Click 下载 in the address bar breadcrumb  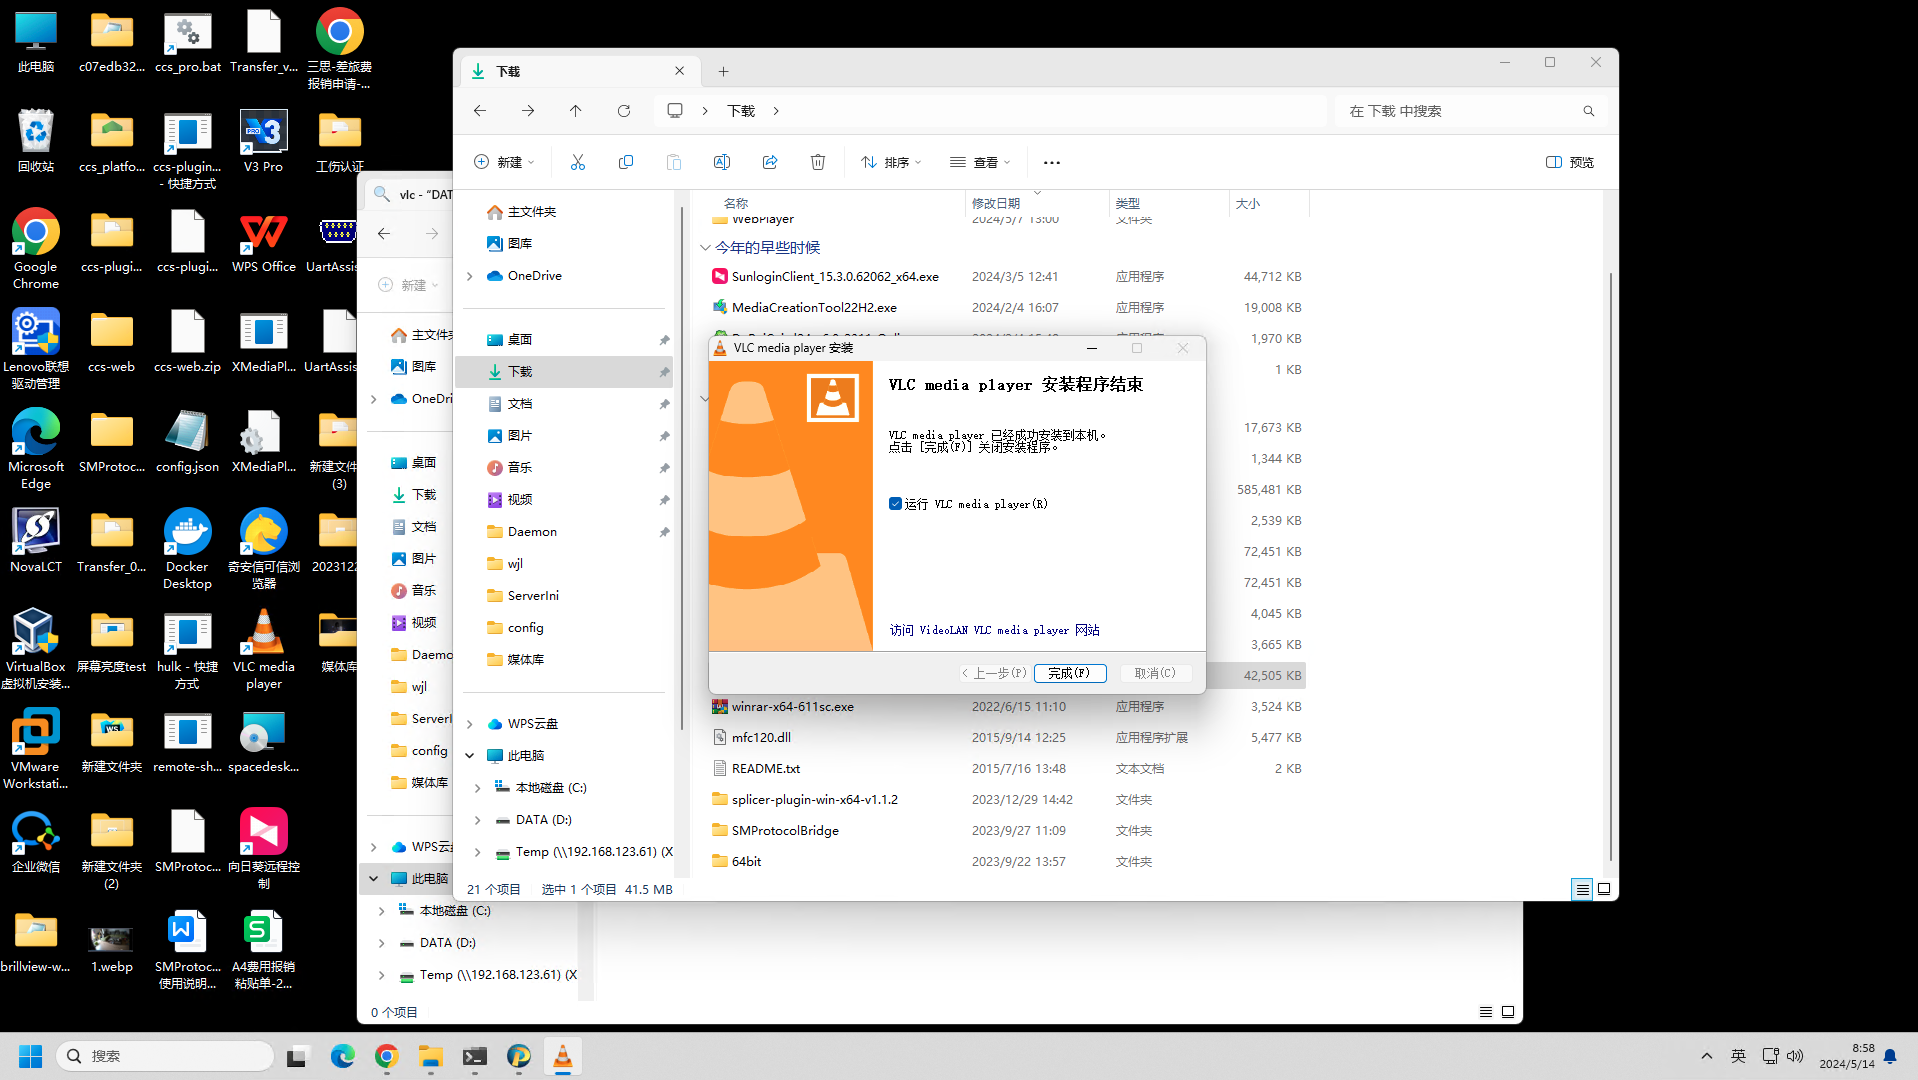pyautogui.click(x=741, y=111)
